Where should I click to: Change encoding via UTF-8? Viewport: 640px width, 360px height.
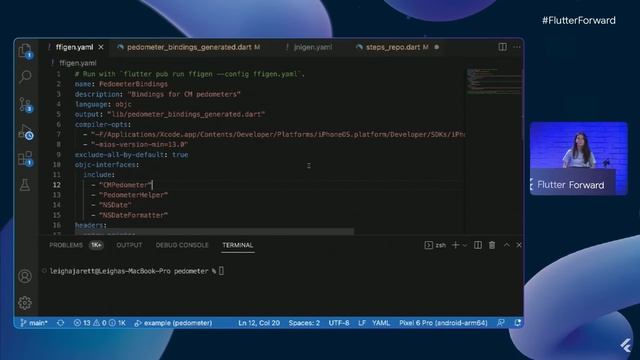click(339, 323)
